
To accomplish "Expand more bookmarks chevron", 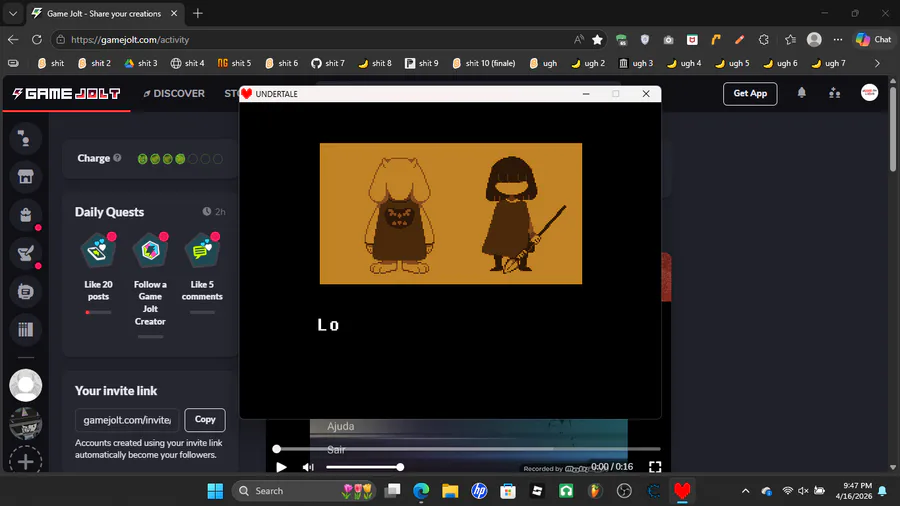I will click(x=877, y=63).
